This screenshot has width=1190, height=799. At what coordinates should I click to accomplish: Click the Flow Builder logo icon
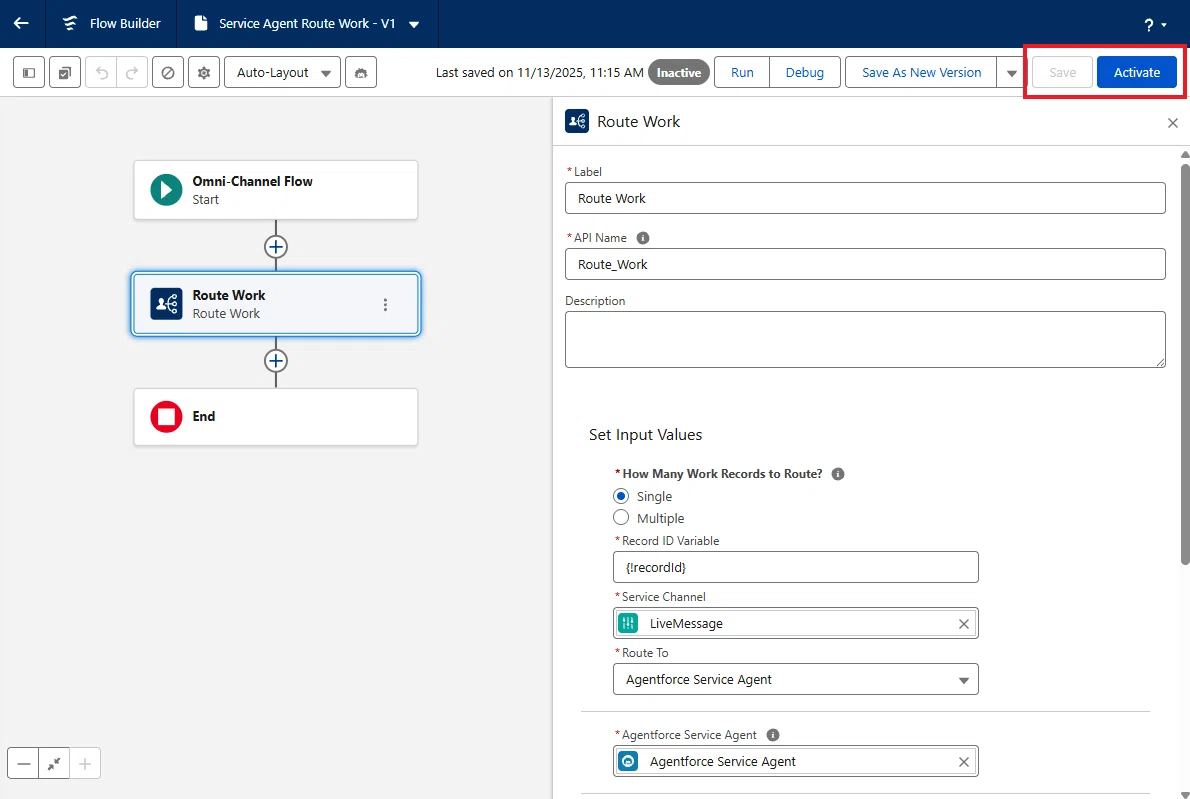70,24
